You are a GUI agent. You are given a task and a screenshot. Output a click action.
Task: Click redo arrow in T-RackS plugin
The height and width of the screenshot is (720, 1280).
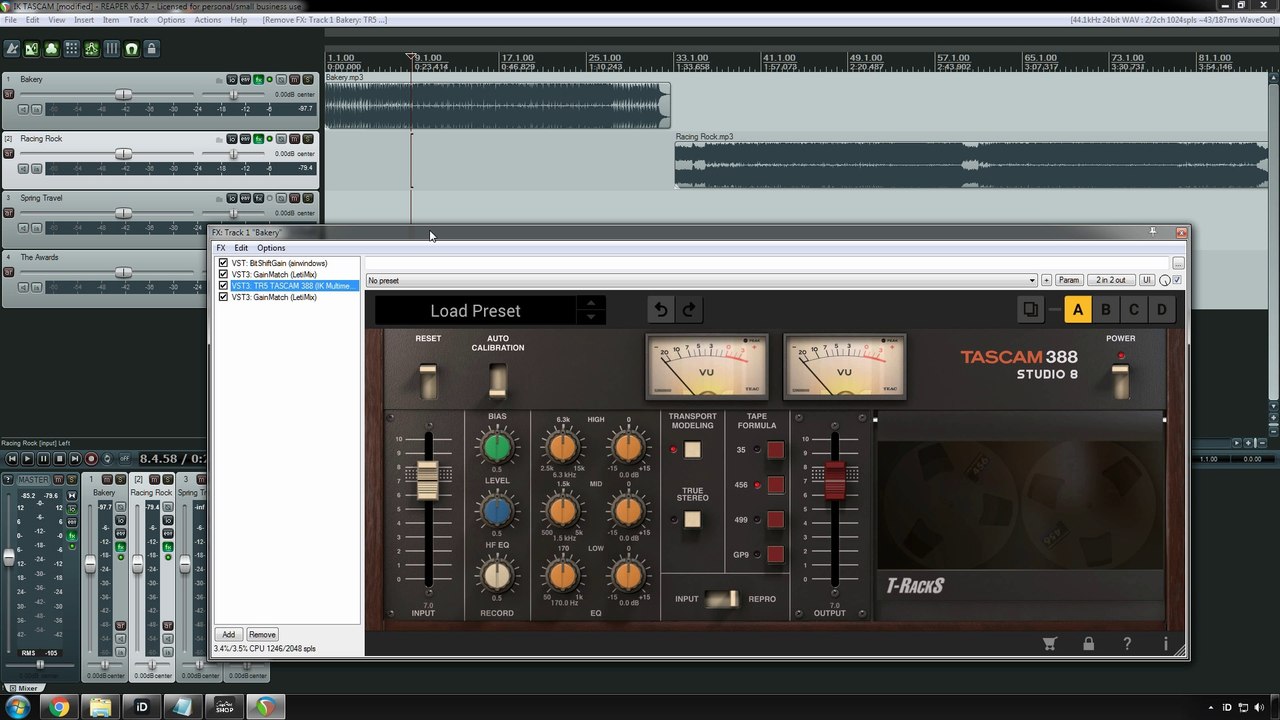click(689, 310)
